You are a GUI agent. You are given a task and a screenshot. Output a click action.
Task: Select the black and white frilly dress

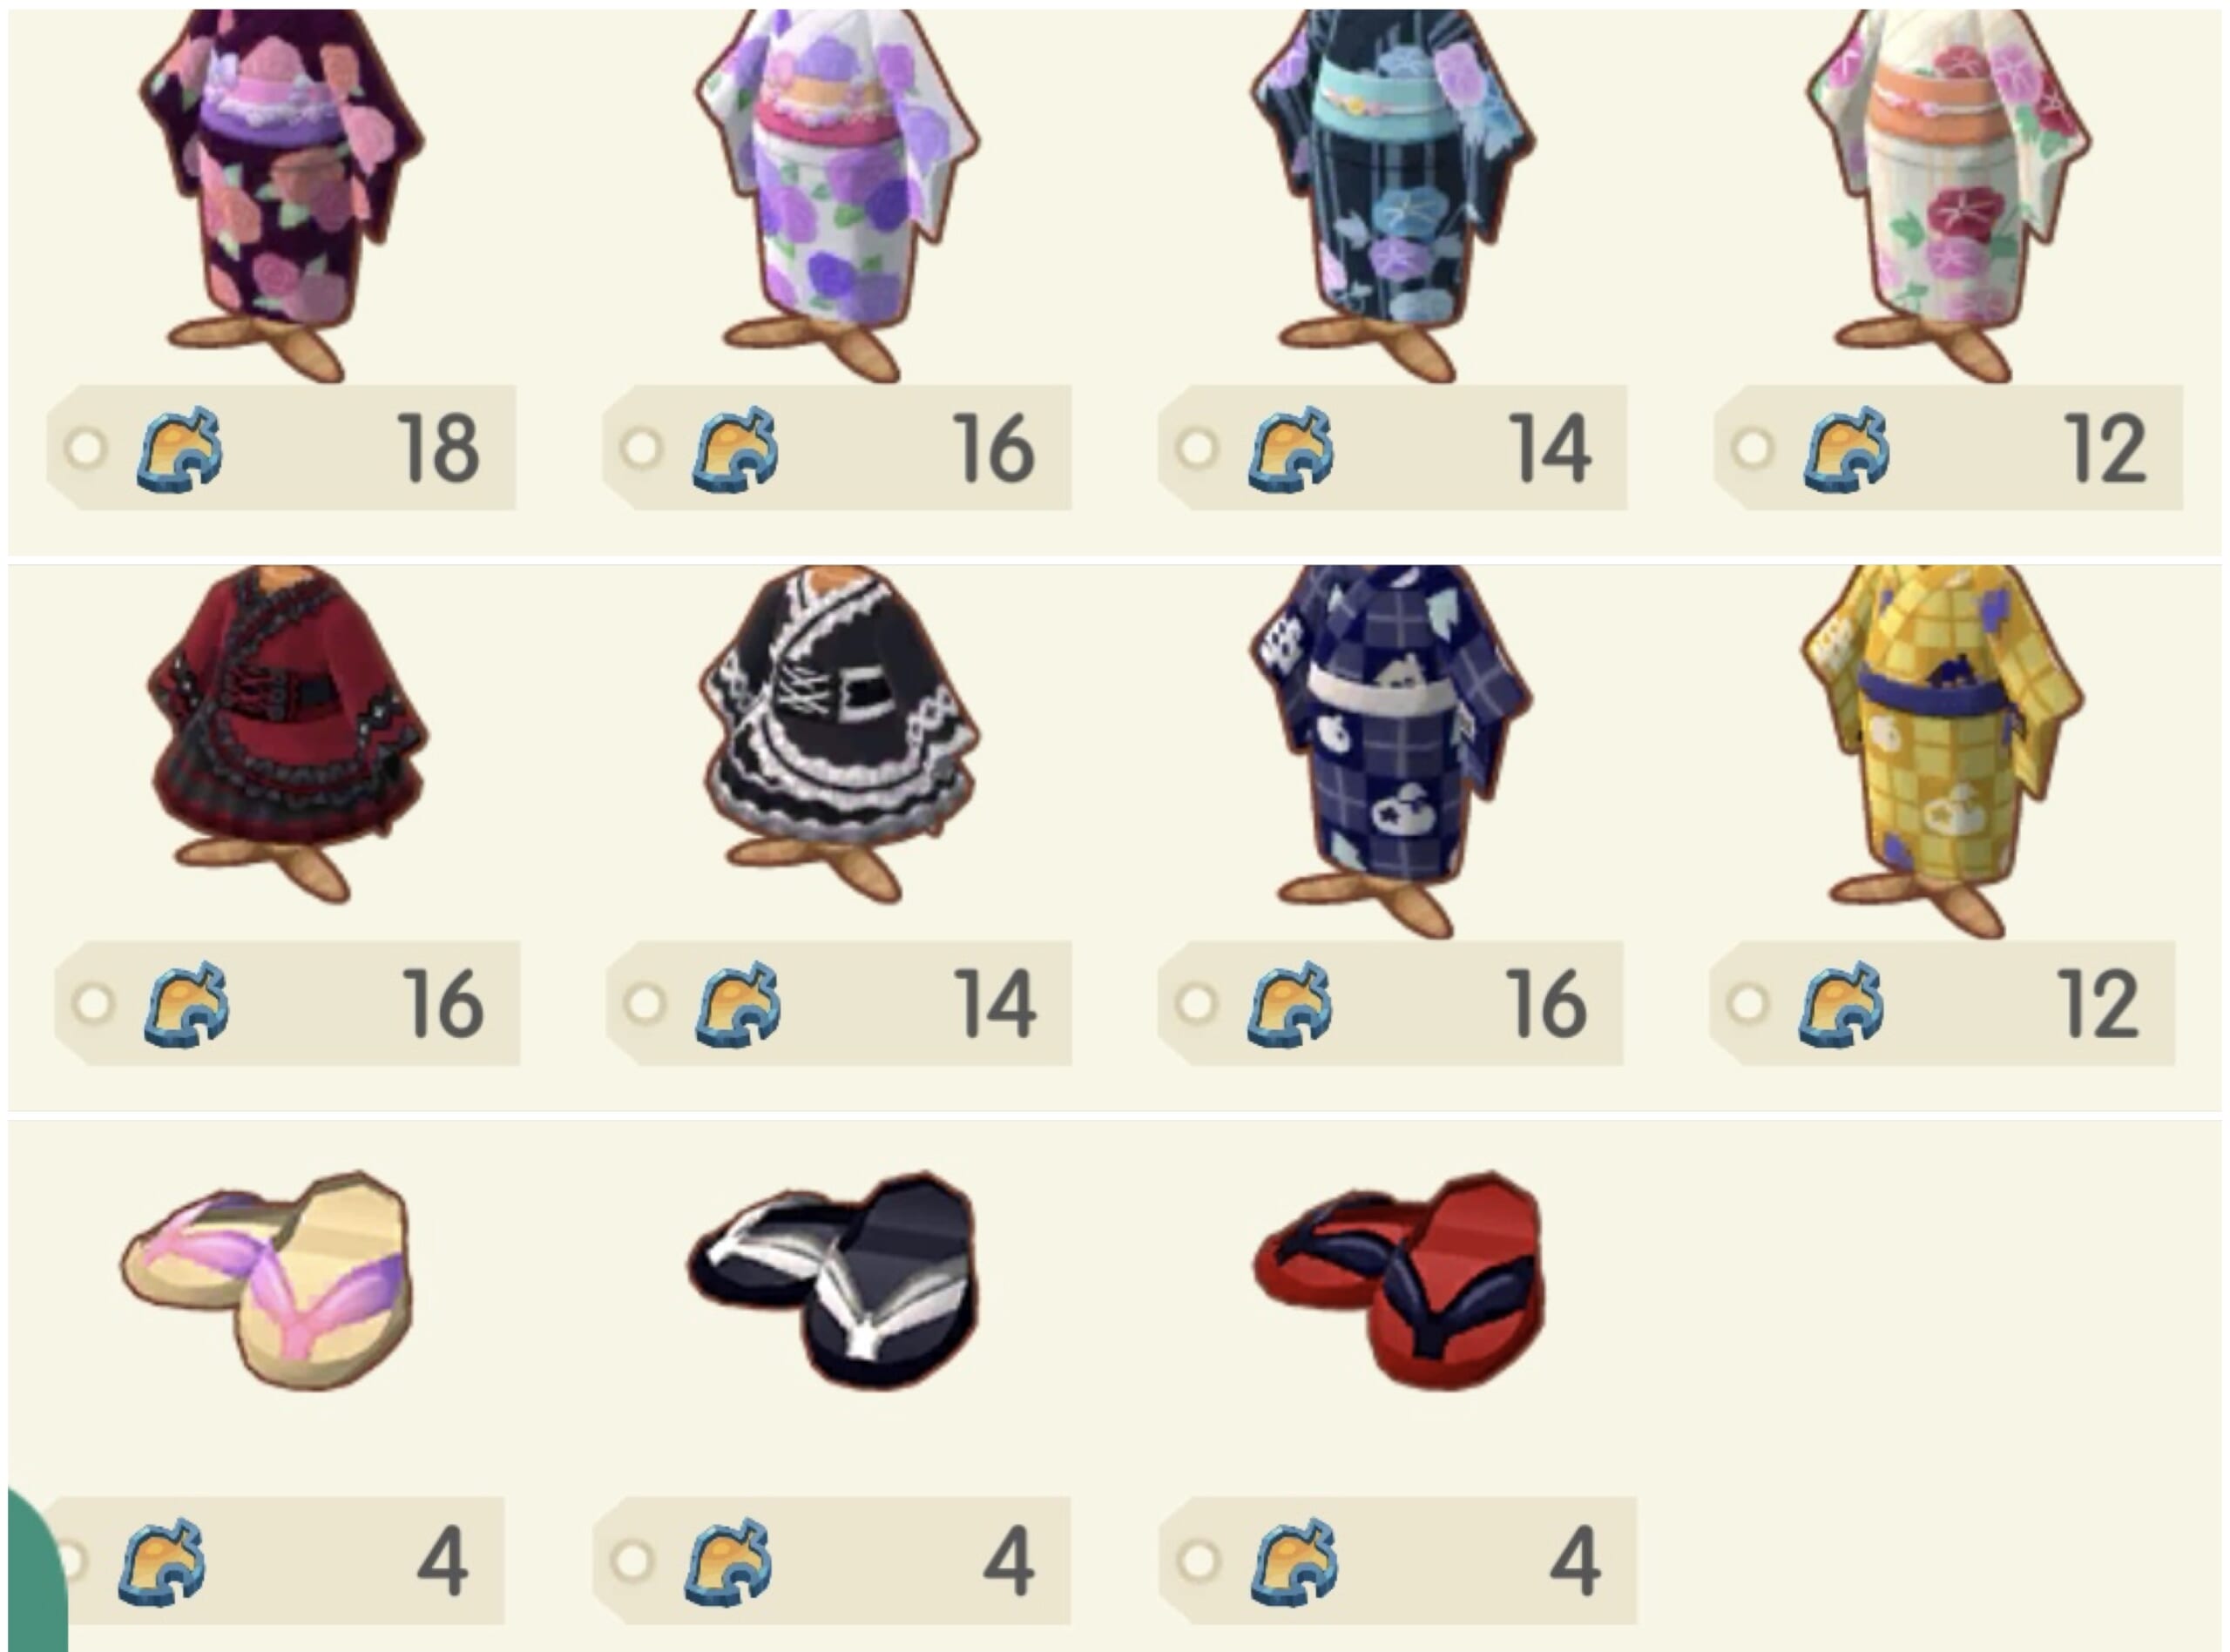(x=838, y=735)
